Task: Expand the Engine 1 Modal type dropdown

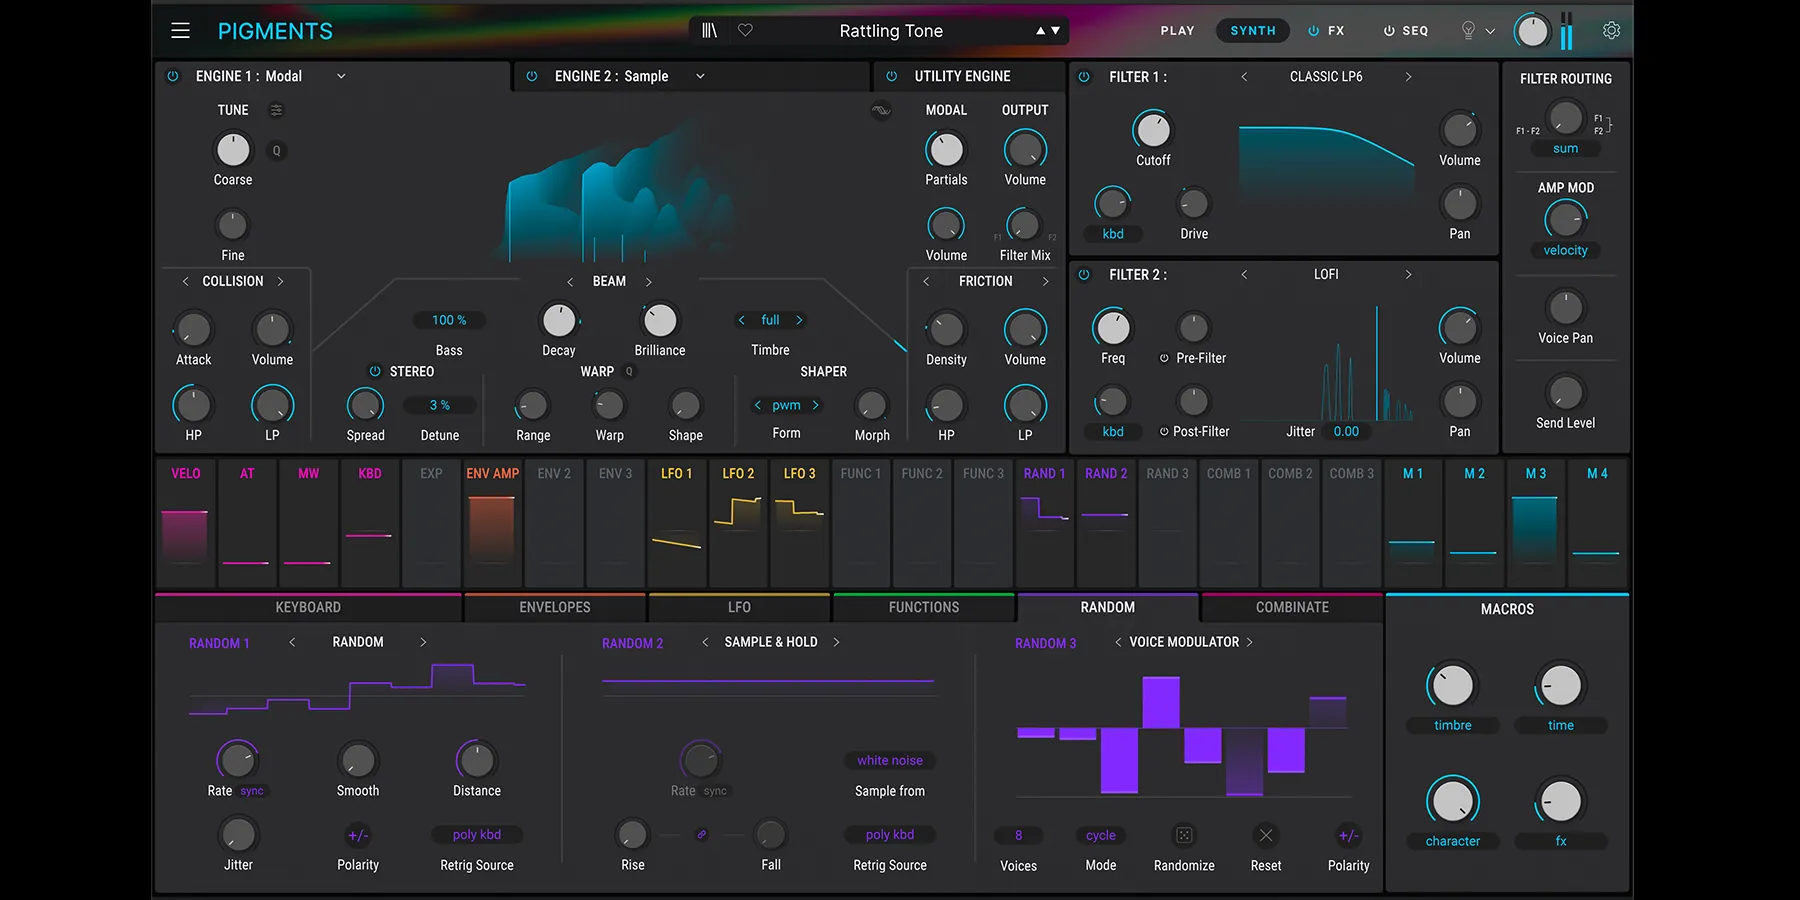Action: (341, 76)
